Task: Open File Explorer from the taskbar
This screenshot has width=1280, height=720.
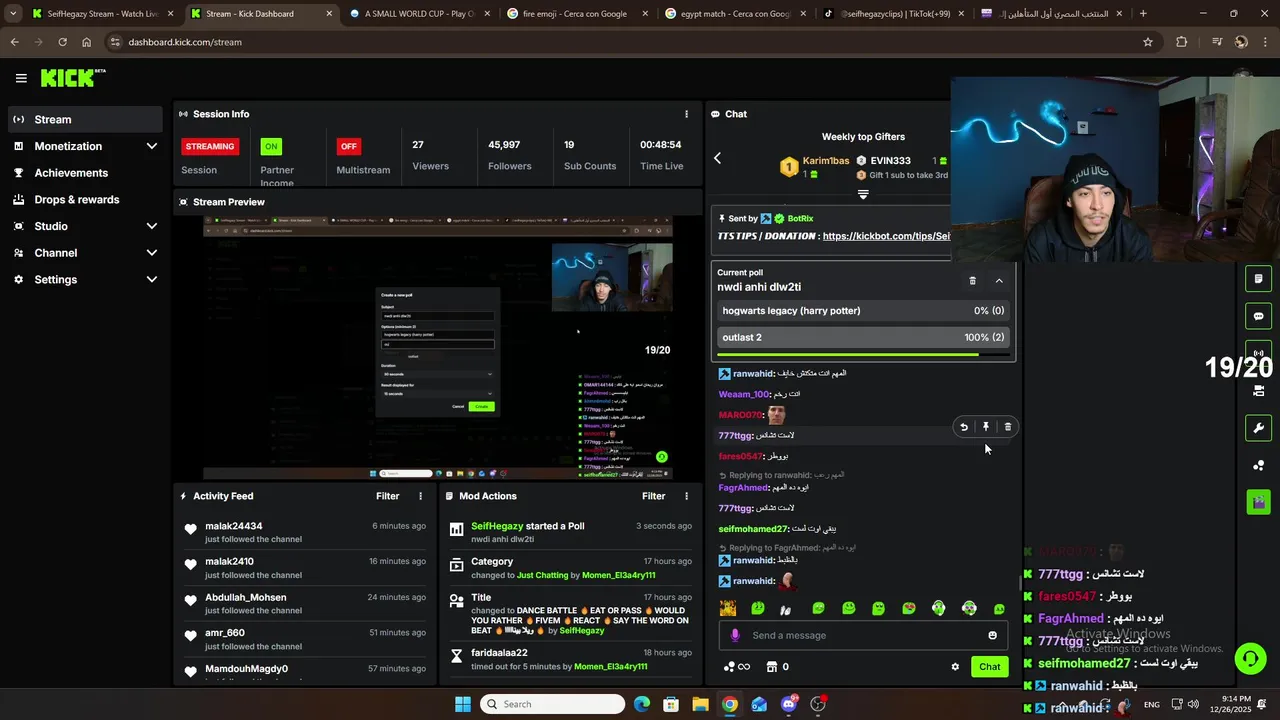Action: click(700, 704)
